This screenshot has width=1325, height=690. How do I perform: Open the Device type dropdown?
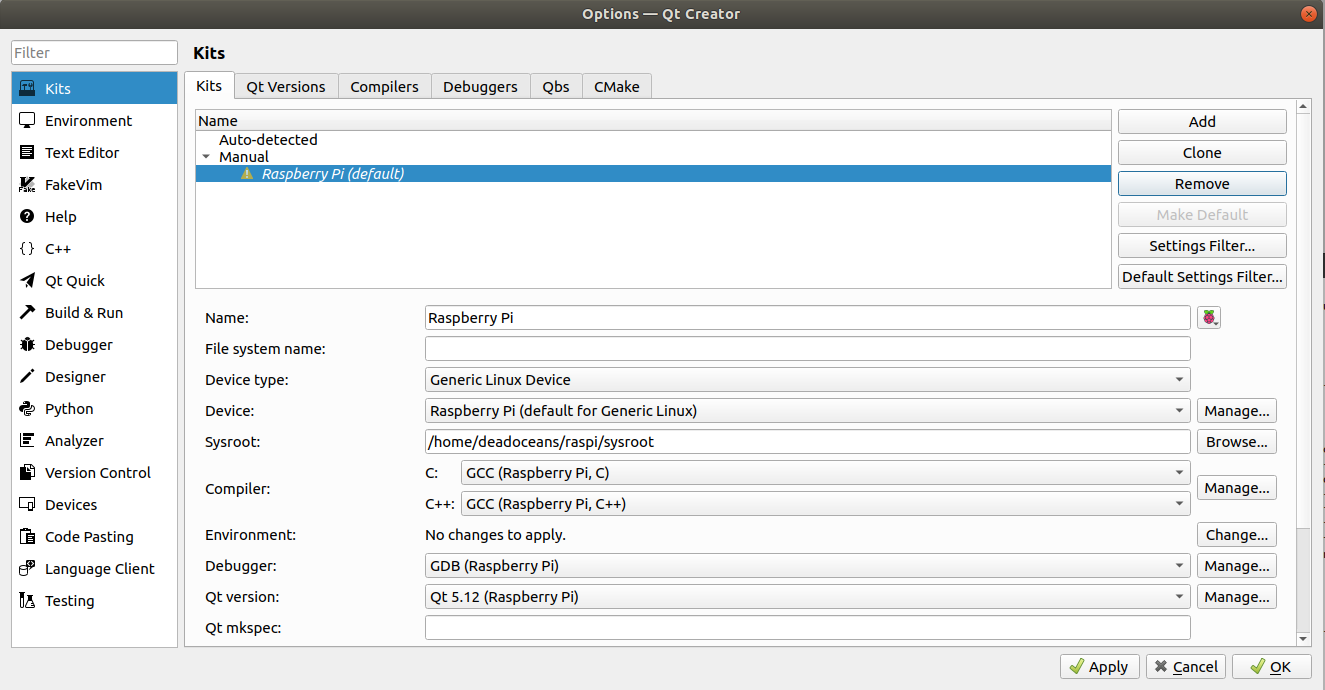[808, 380]
